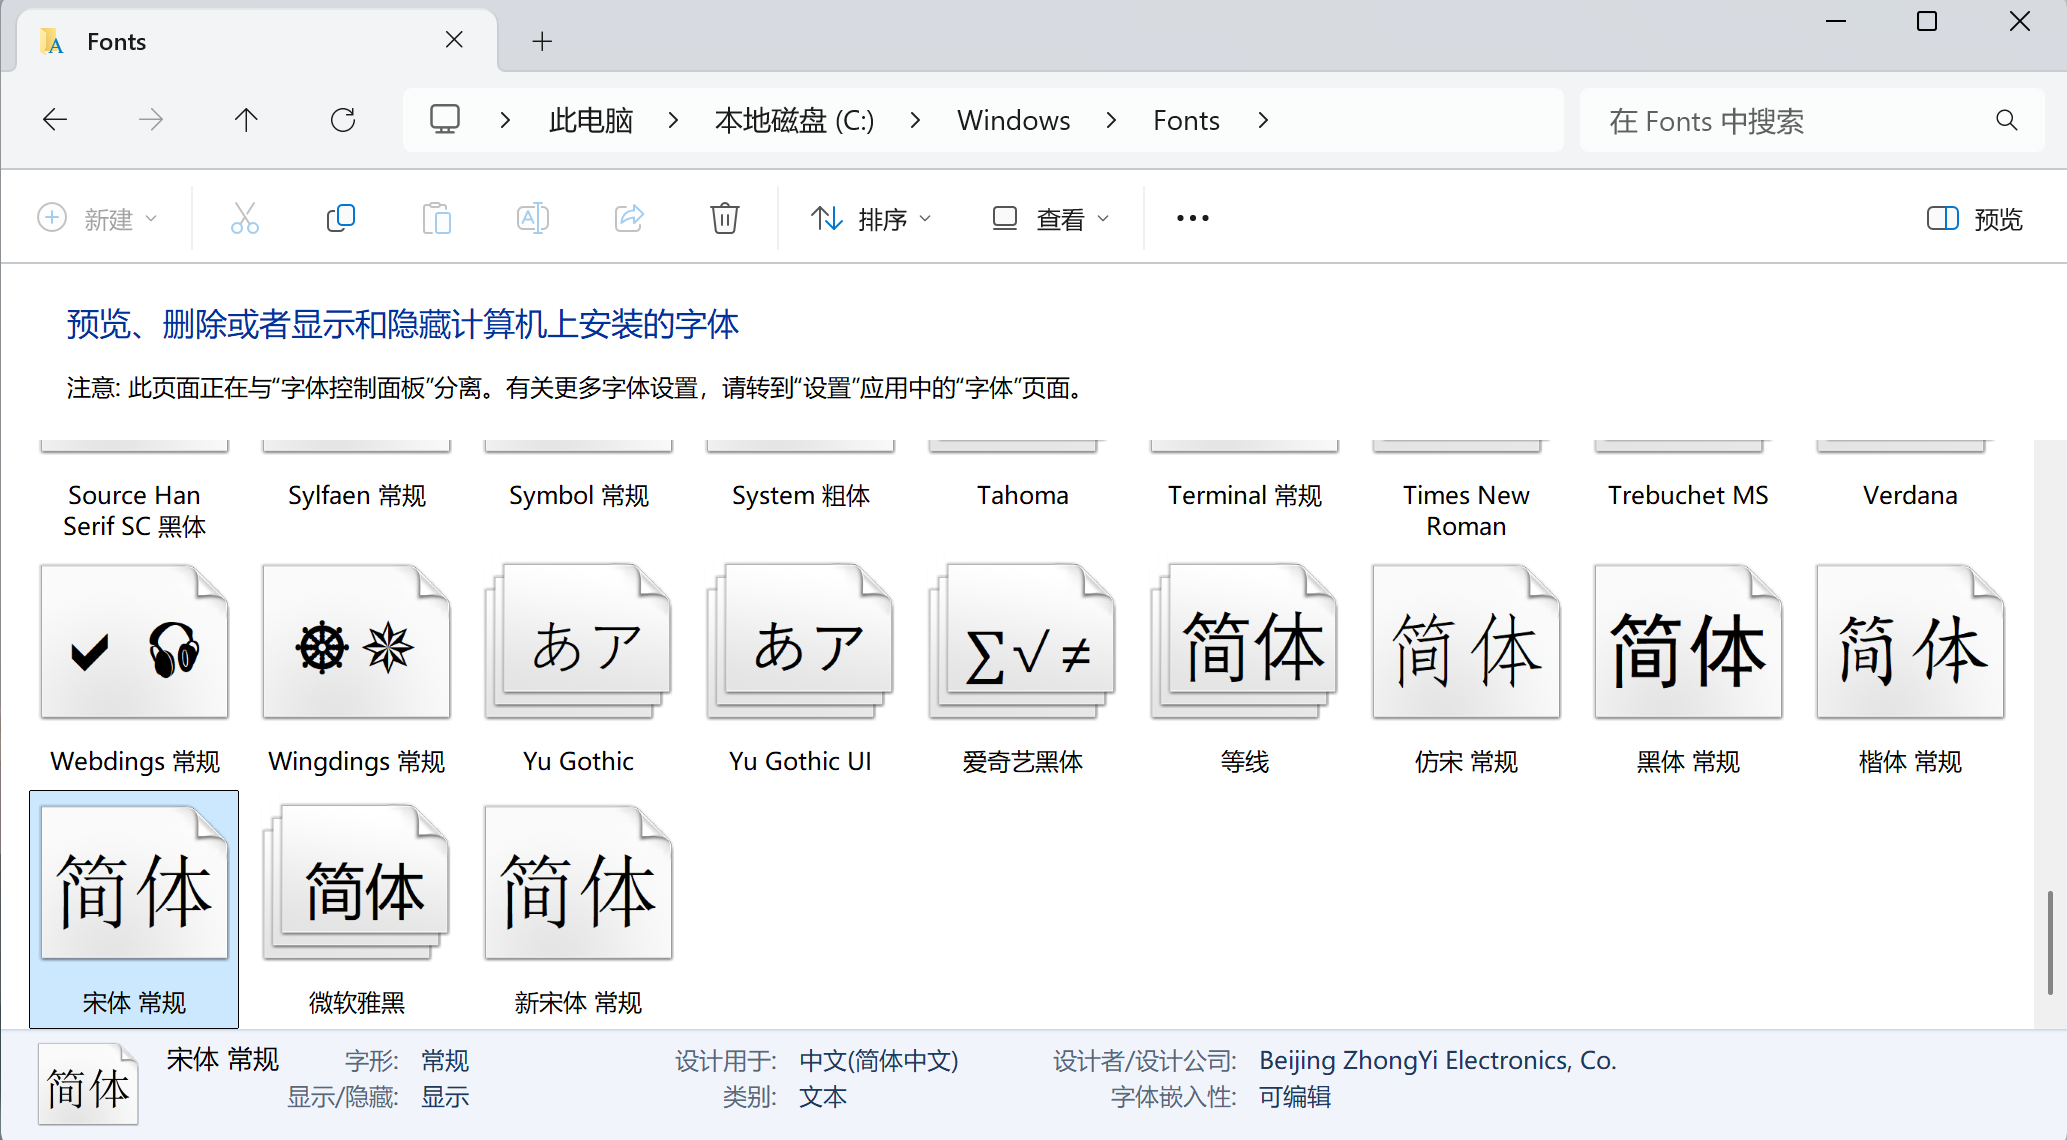The height and width of the screenshot is (1140, 2067).
Task: Refresh the Fonts folder view
Action: 343,121
